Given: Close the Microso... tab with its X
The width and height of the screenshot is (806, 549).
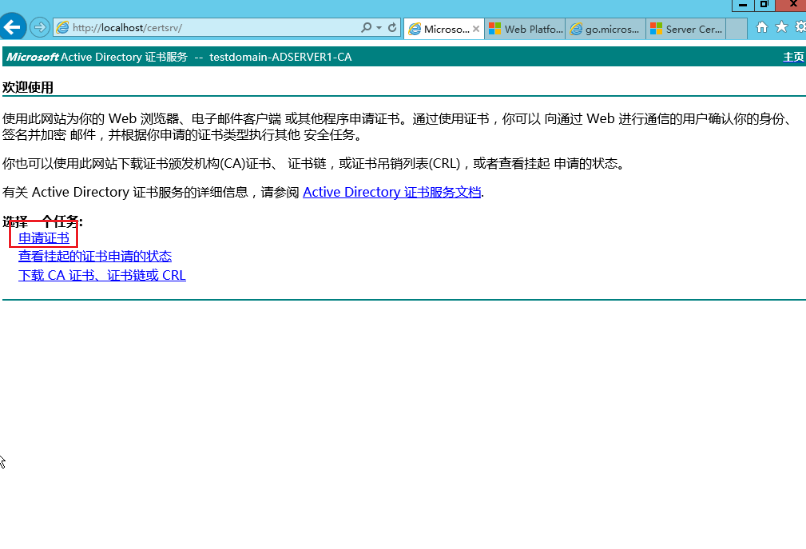Looking at the screenshot, I should (x=476, y=29).
